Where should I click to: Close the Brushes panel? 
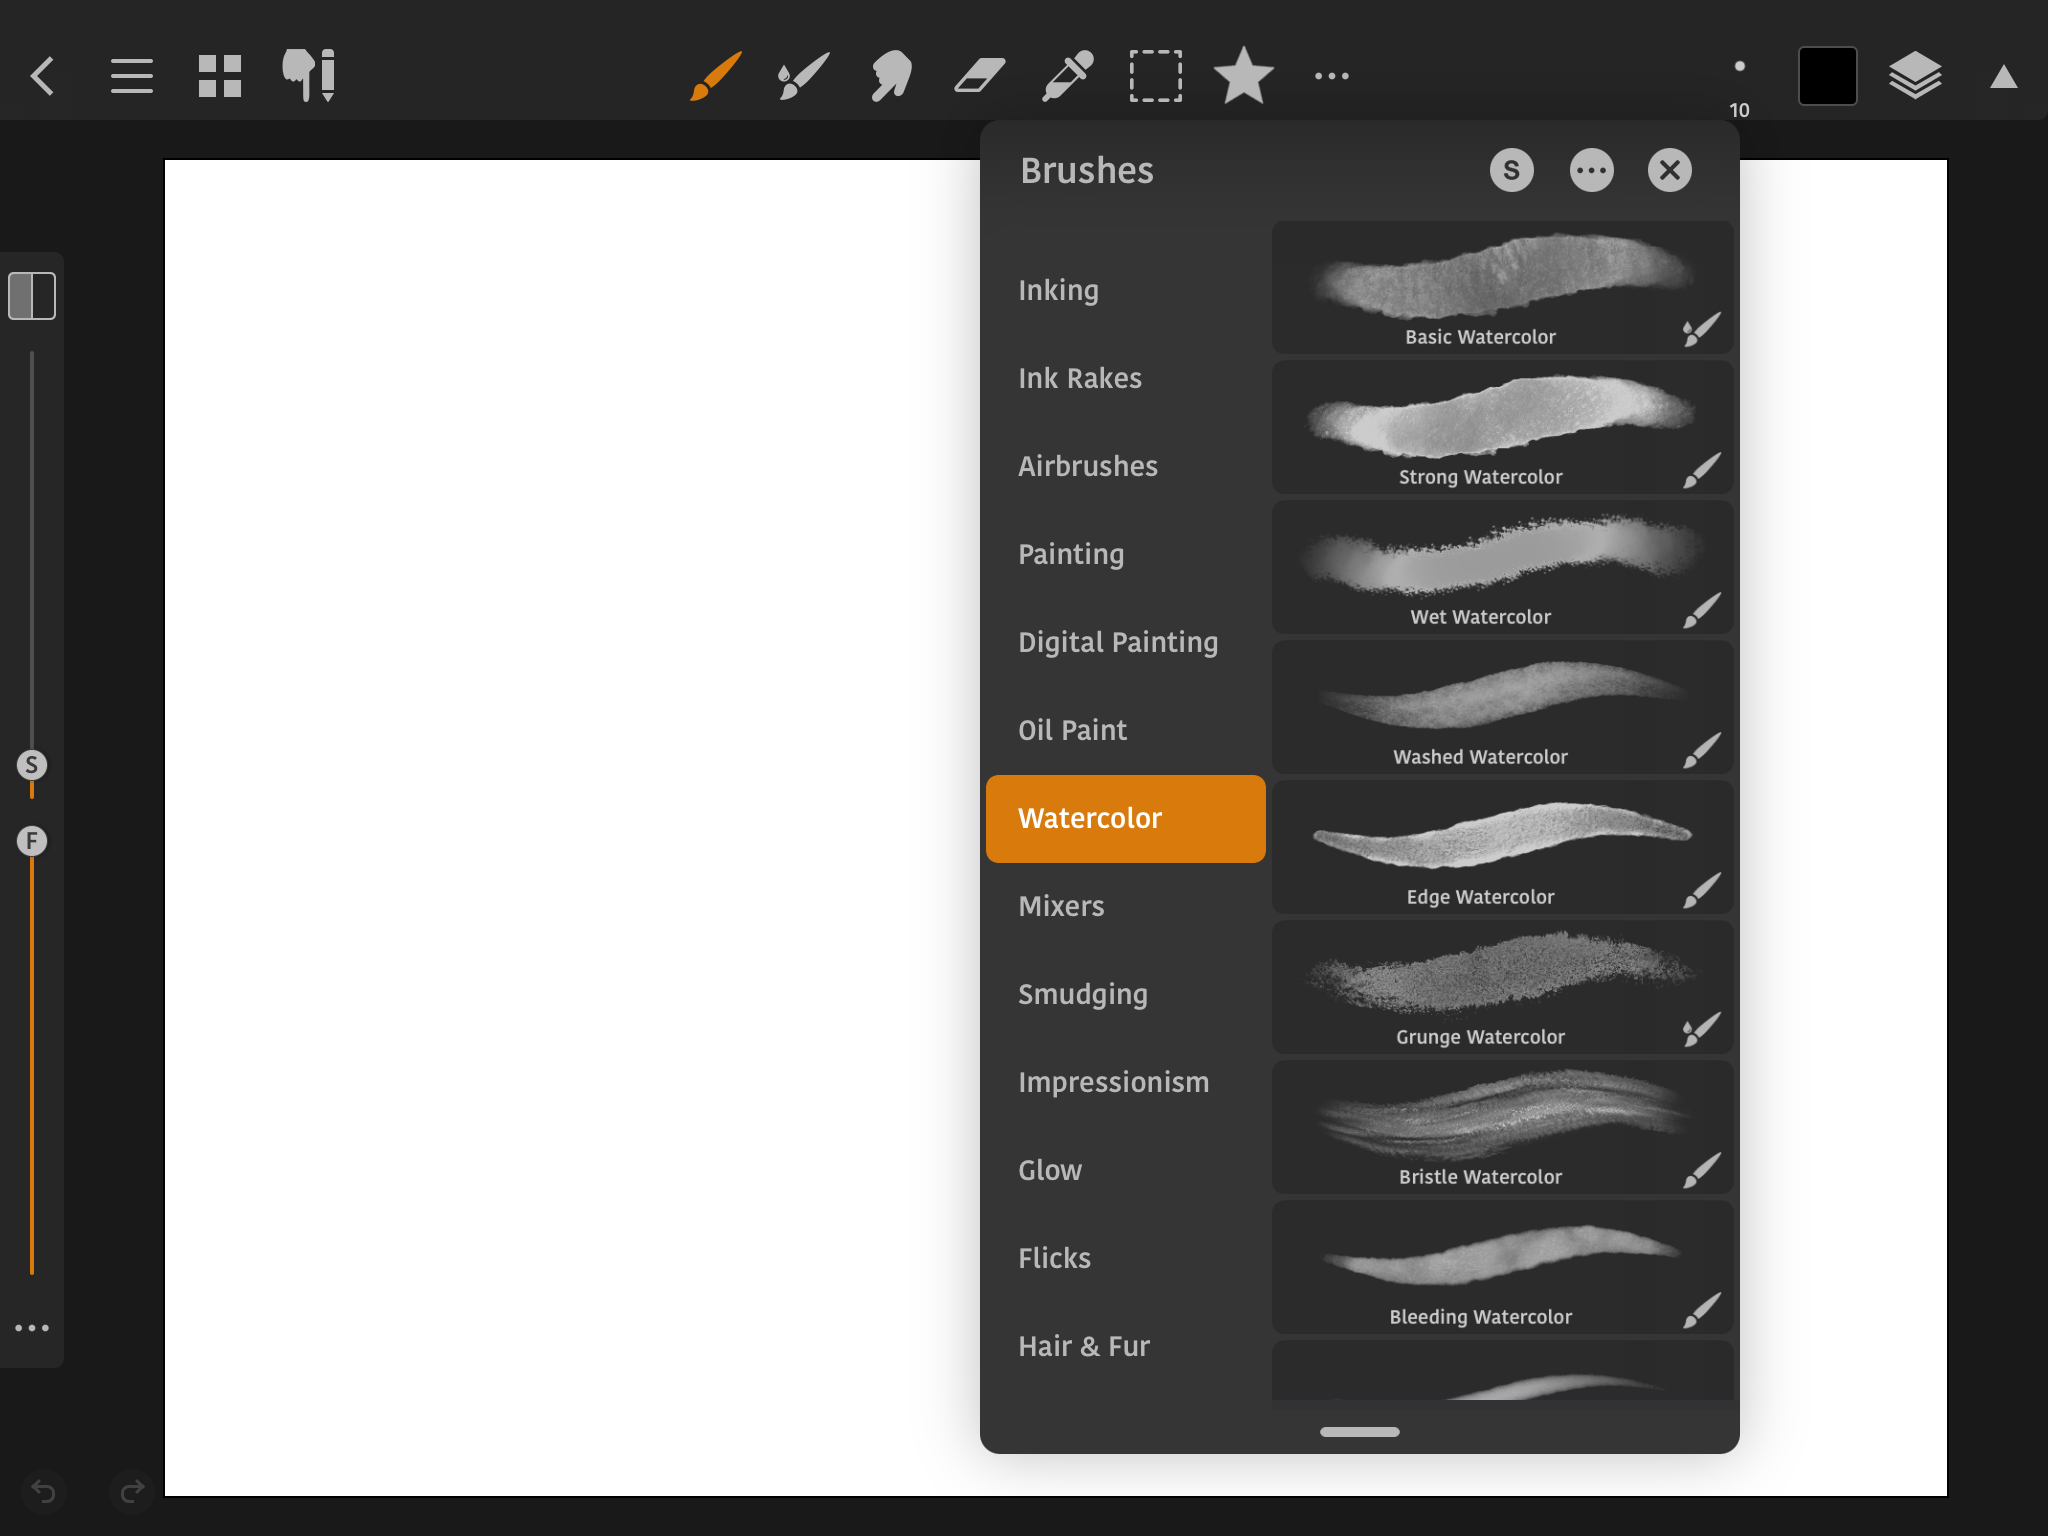(x=1669, y=170)
